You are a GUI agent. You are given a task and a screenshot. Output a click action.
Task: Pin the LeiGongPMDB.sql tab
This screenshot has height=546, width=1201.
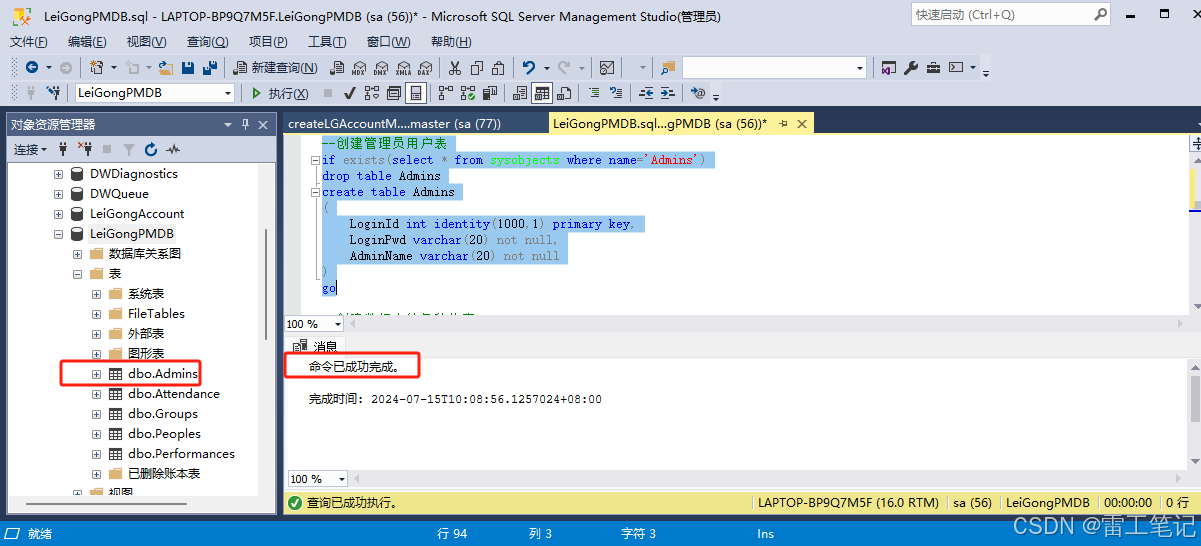click(783, 123)
